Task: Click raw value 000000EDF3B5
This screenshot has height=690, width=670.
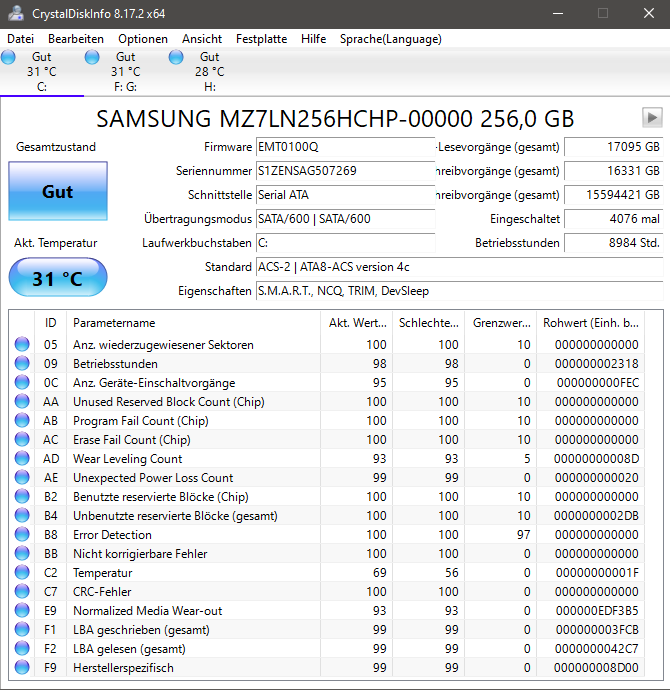Action: [x=597, y=611]
